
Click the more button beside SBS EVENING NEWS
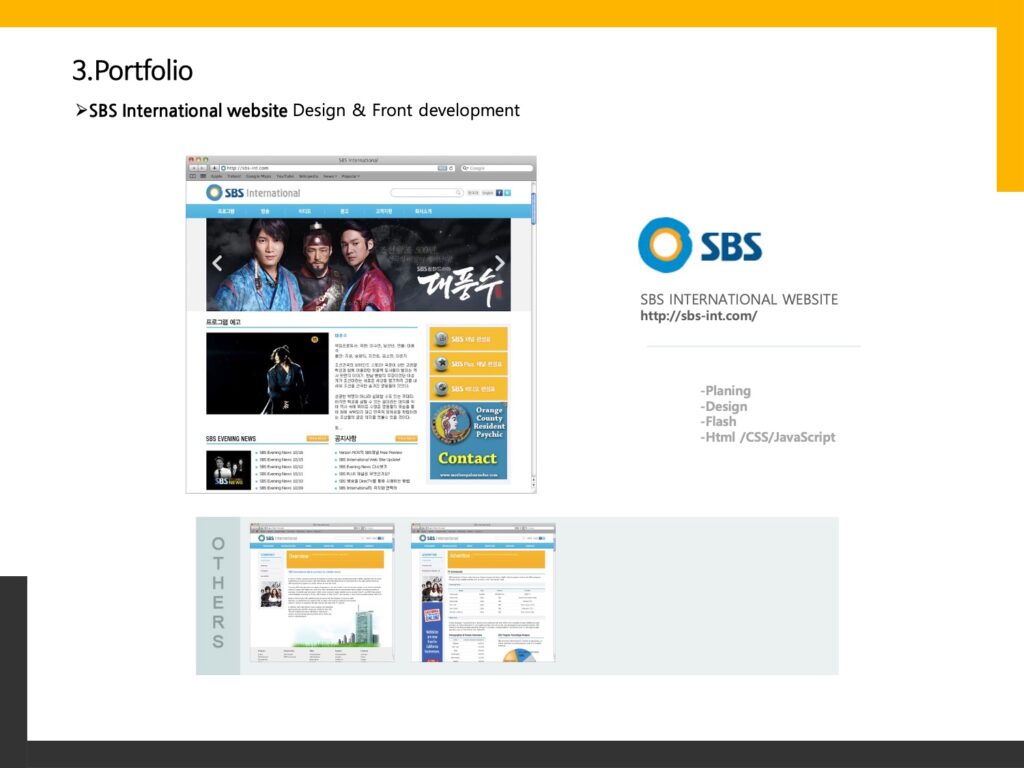(x=318, y=438)
